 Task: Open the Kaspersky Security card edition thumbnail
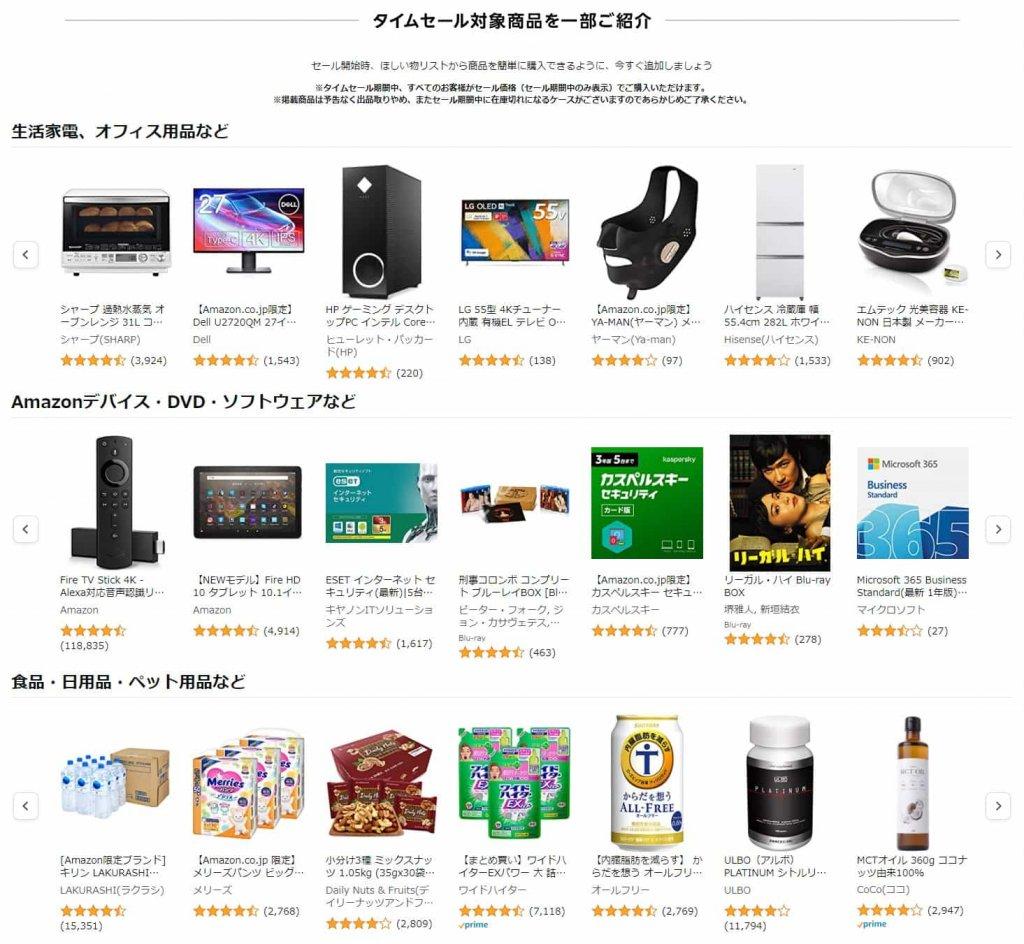point(647,503)
